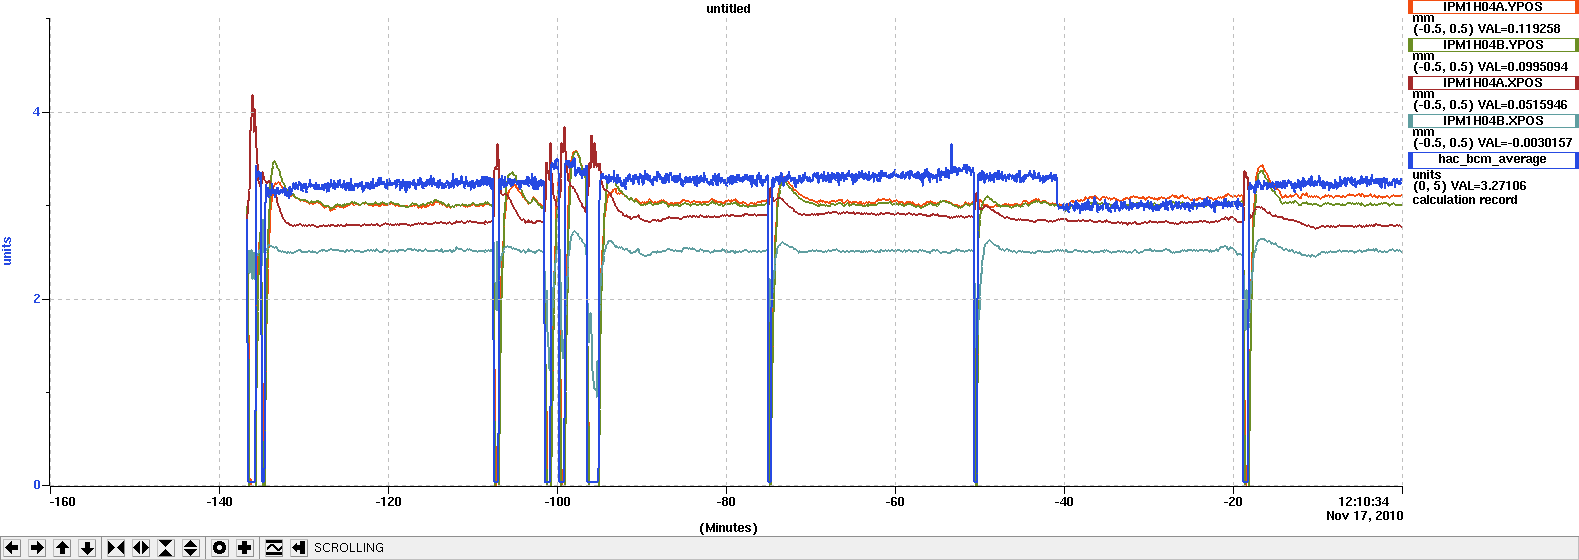Click the -20 time axis tick label
This screenshot has height=560, width=1579.
click(1233, 502)
